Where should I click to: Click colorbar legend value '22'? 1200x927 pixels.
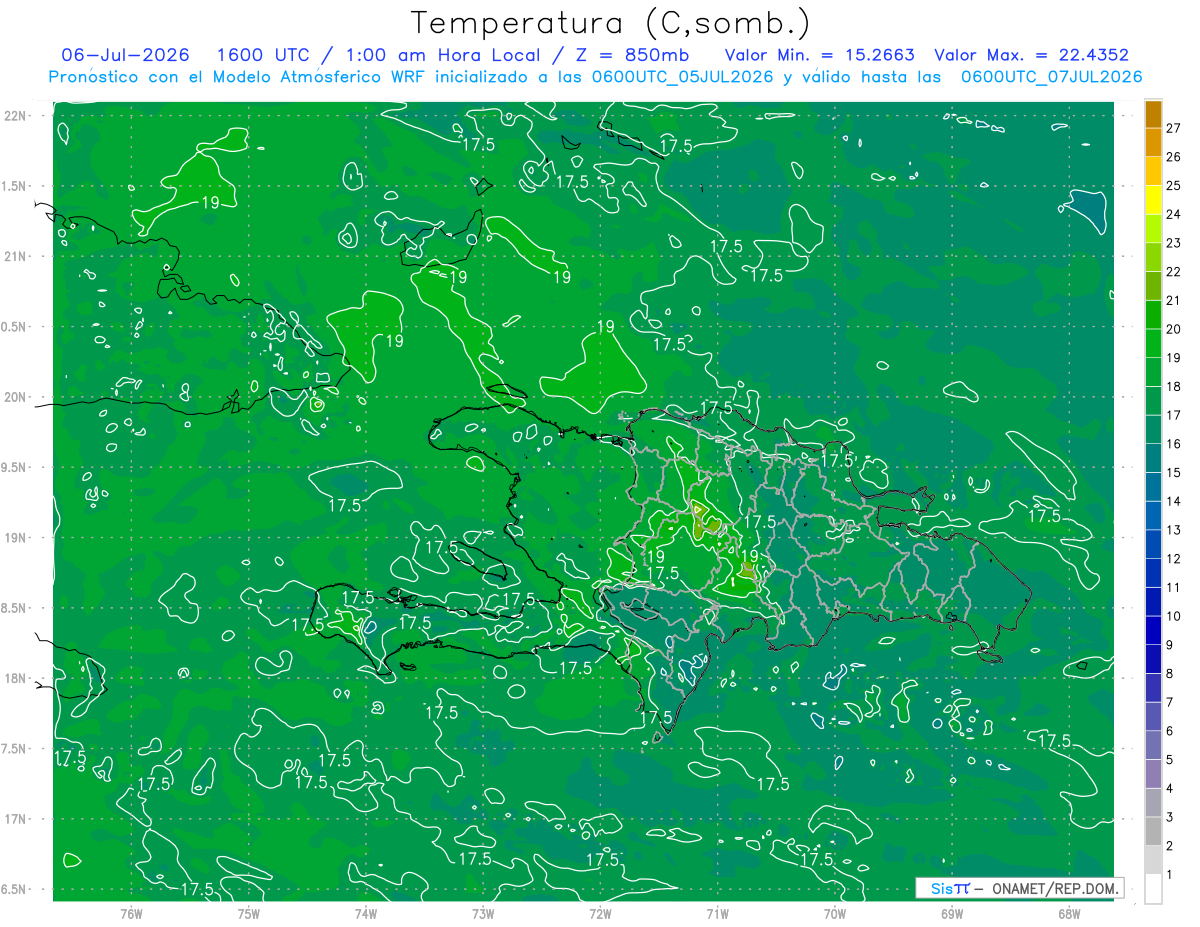pyautogui.click(x=1174, y=272)
